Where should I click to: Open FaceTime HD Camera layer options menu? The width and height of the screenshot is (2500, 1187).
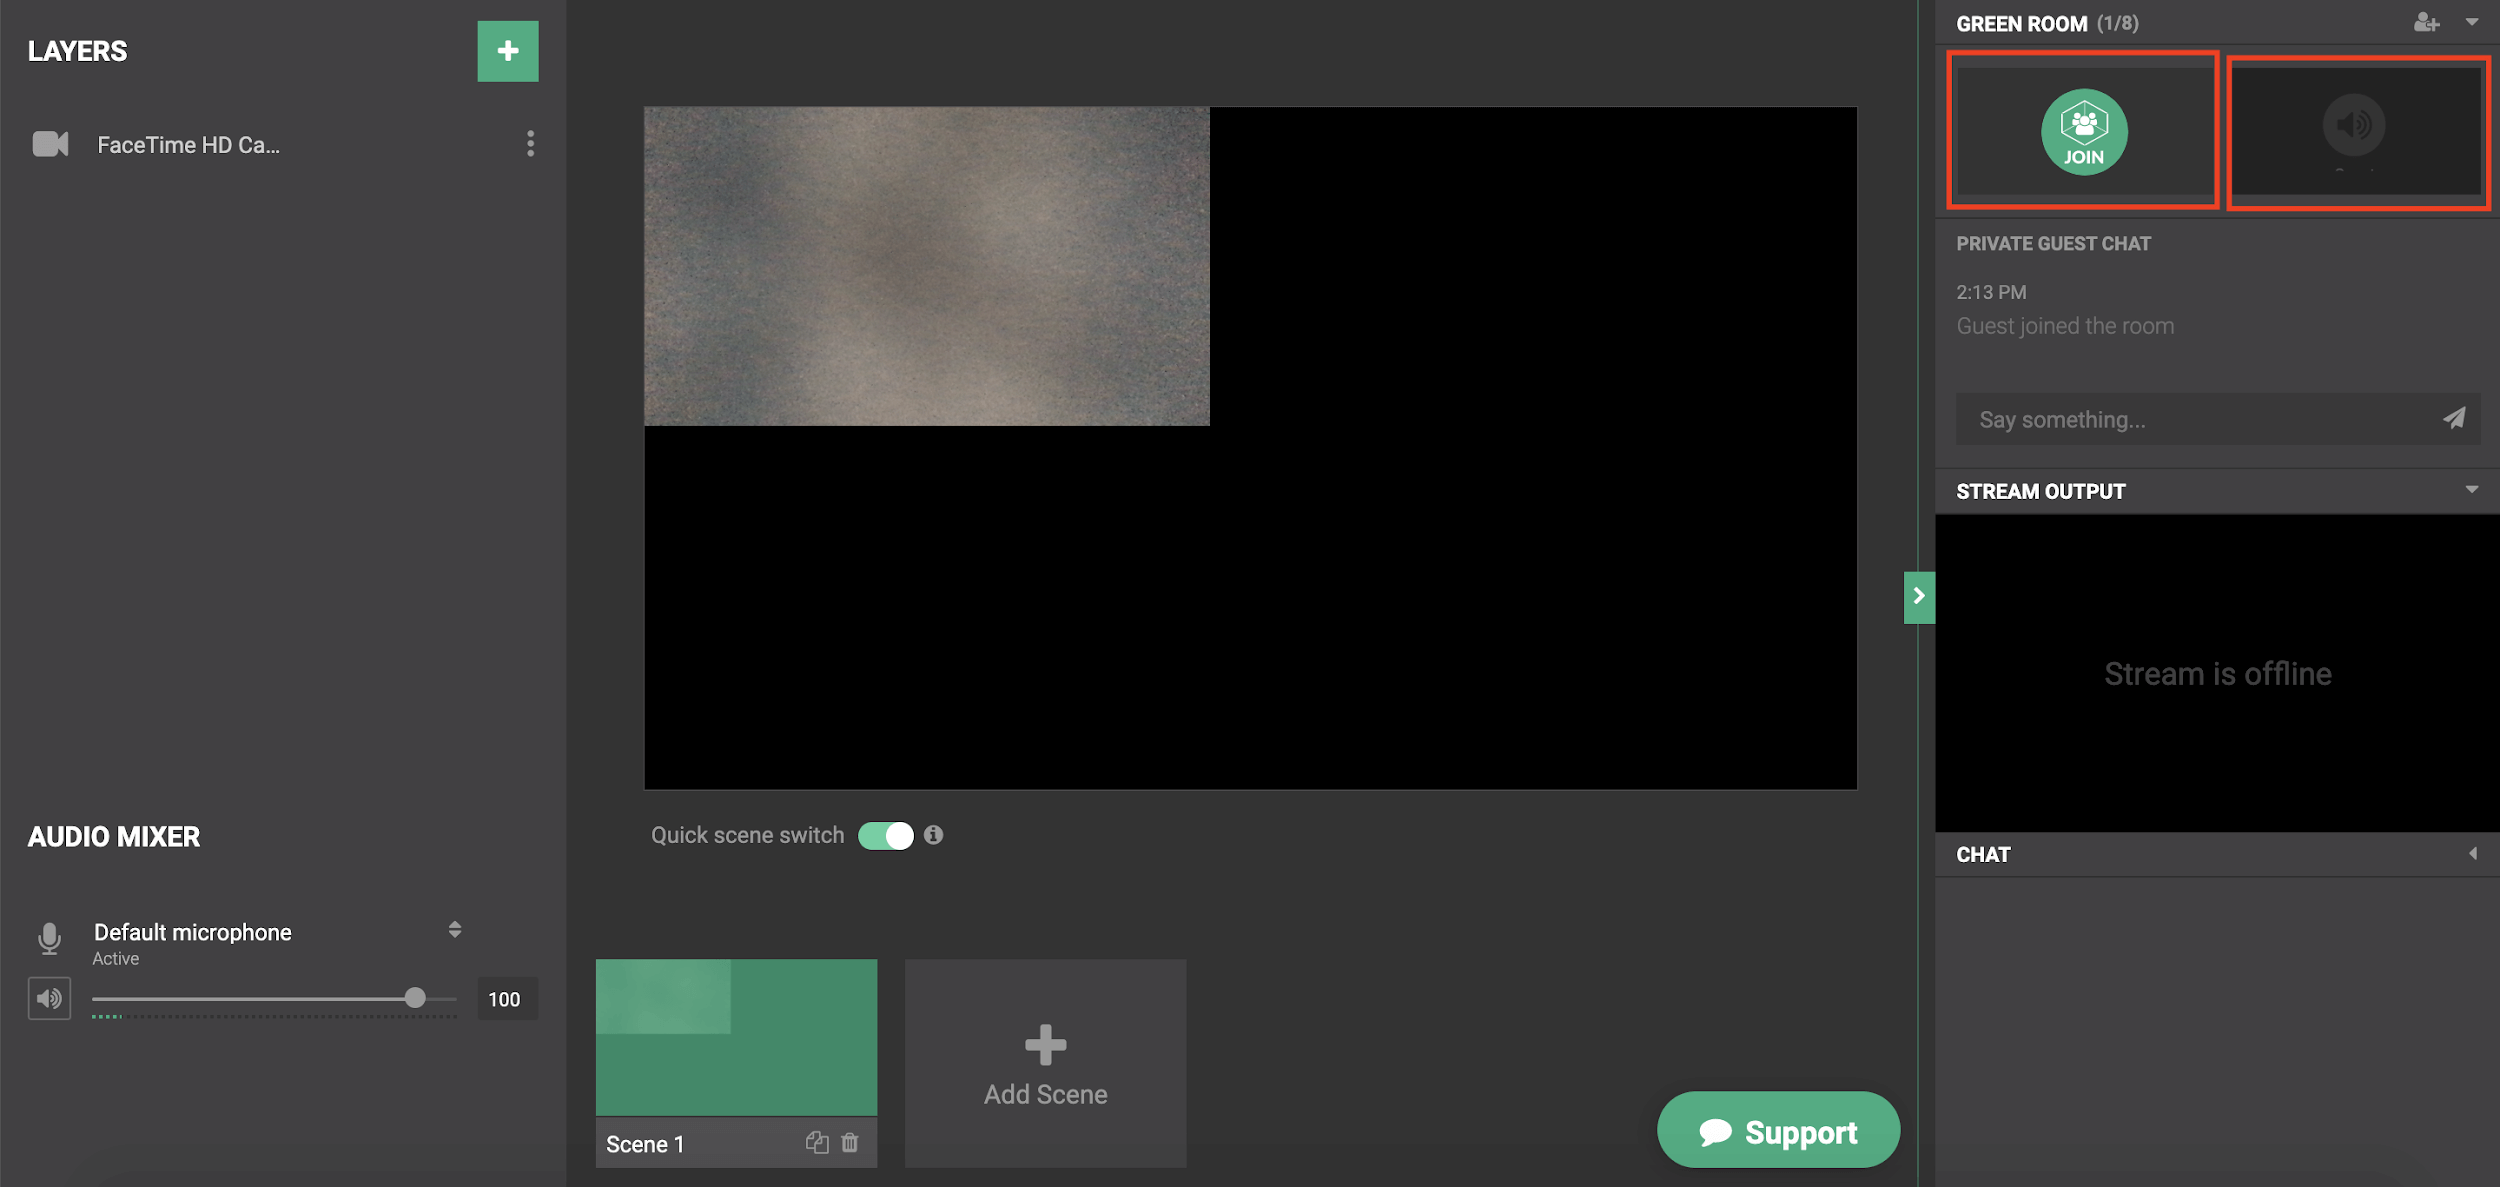(x=530, y=144)
